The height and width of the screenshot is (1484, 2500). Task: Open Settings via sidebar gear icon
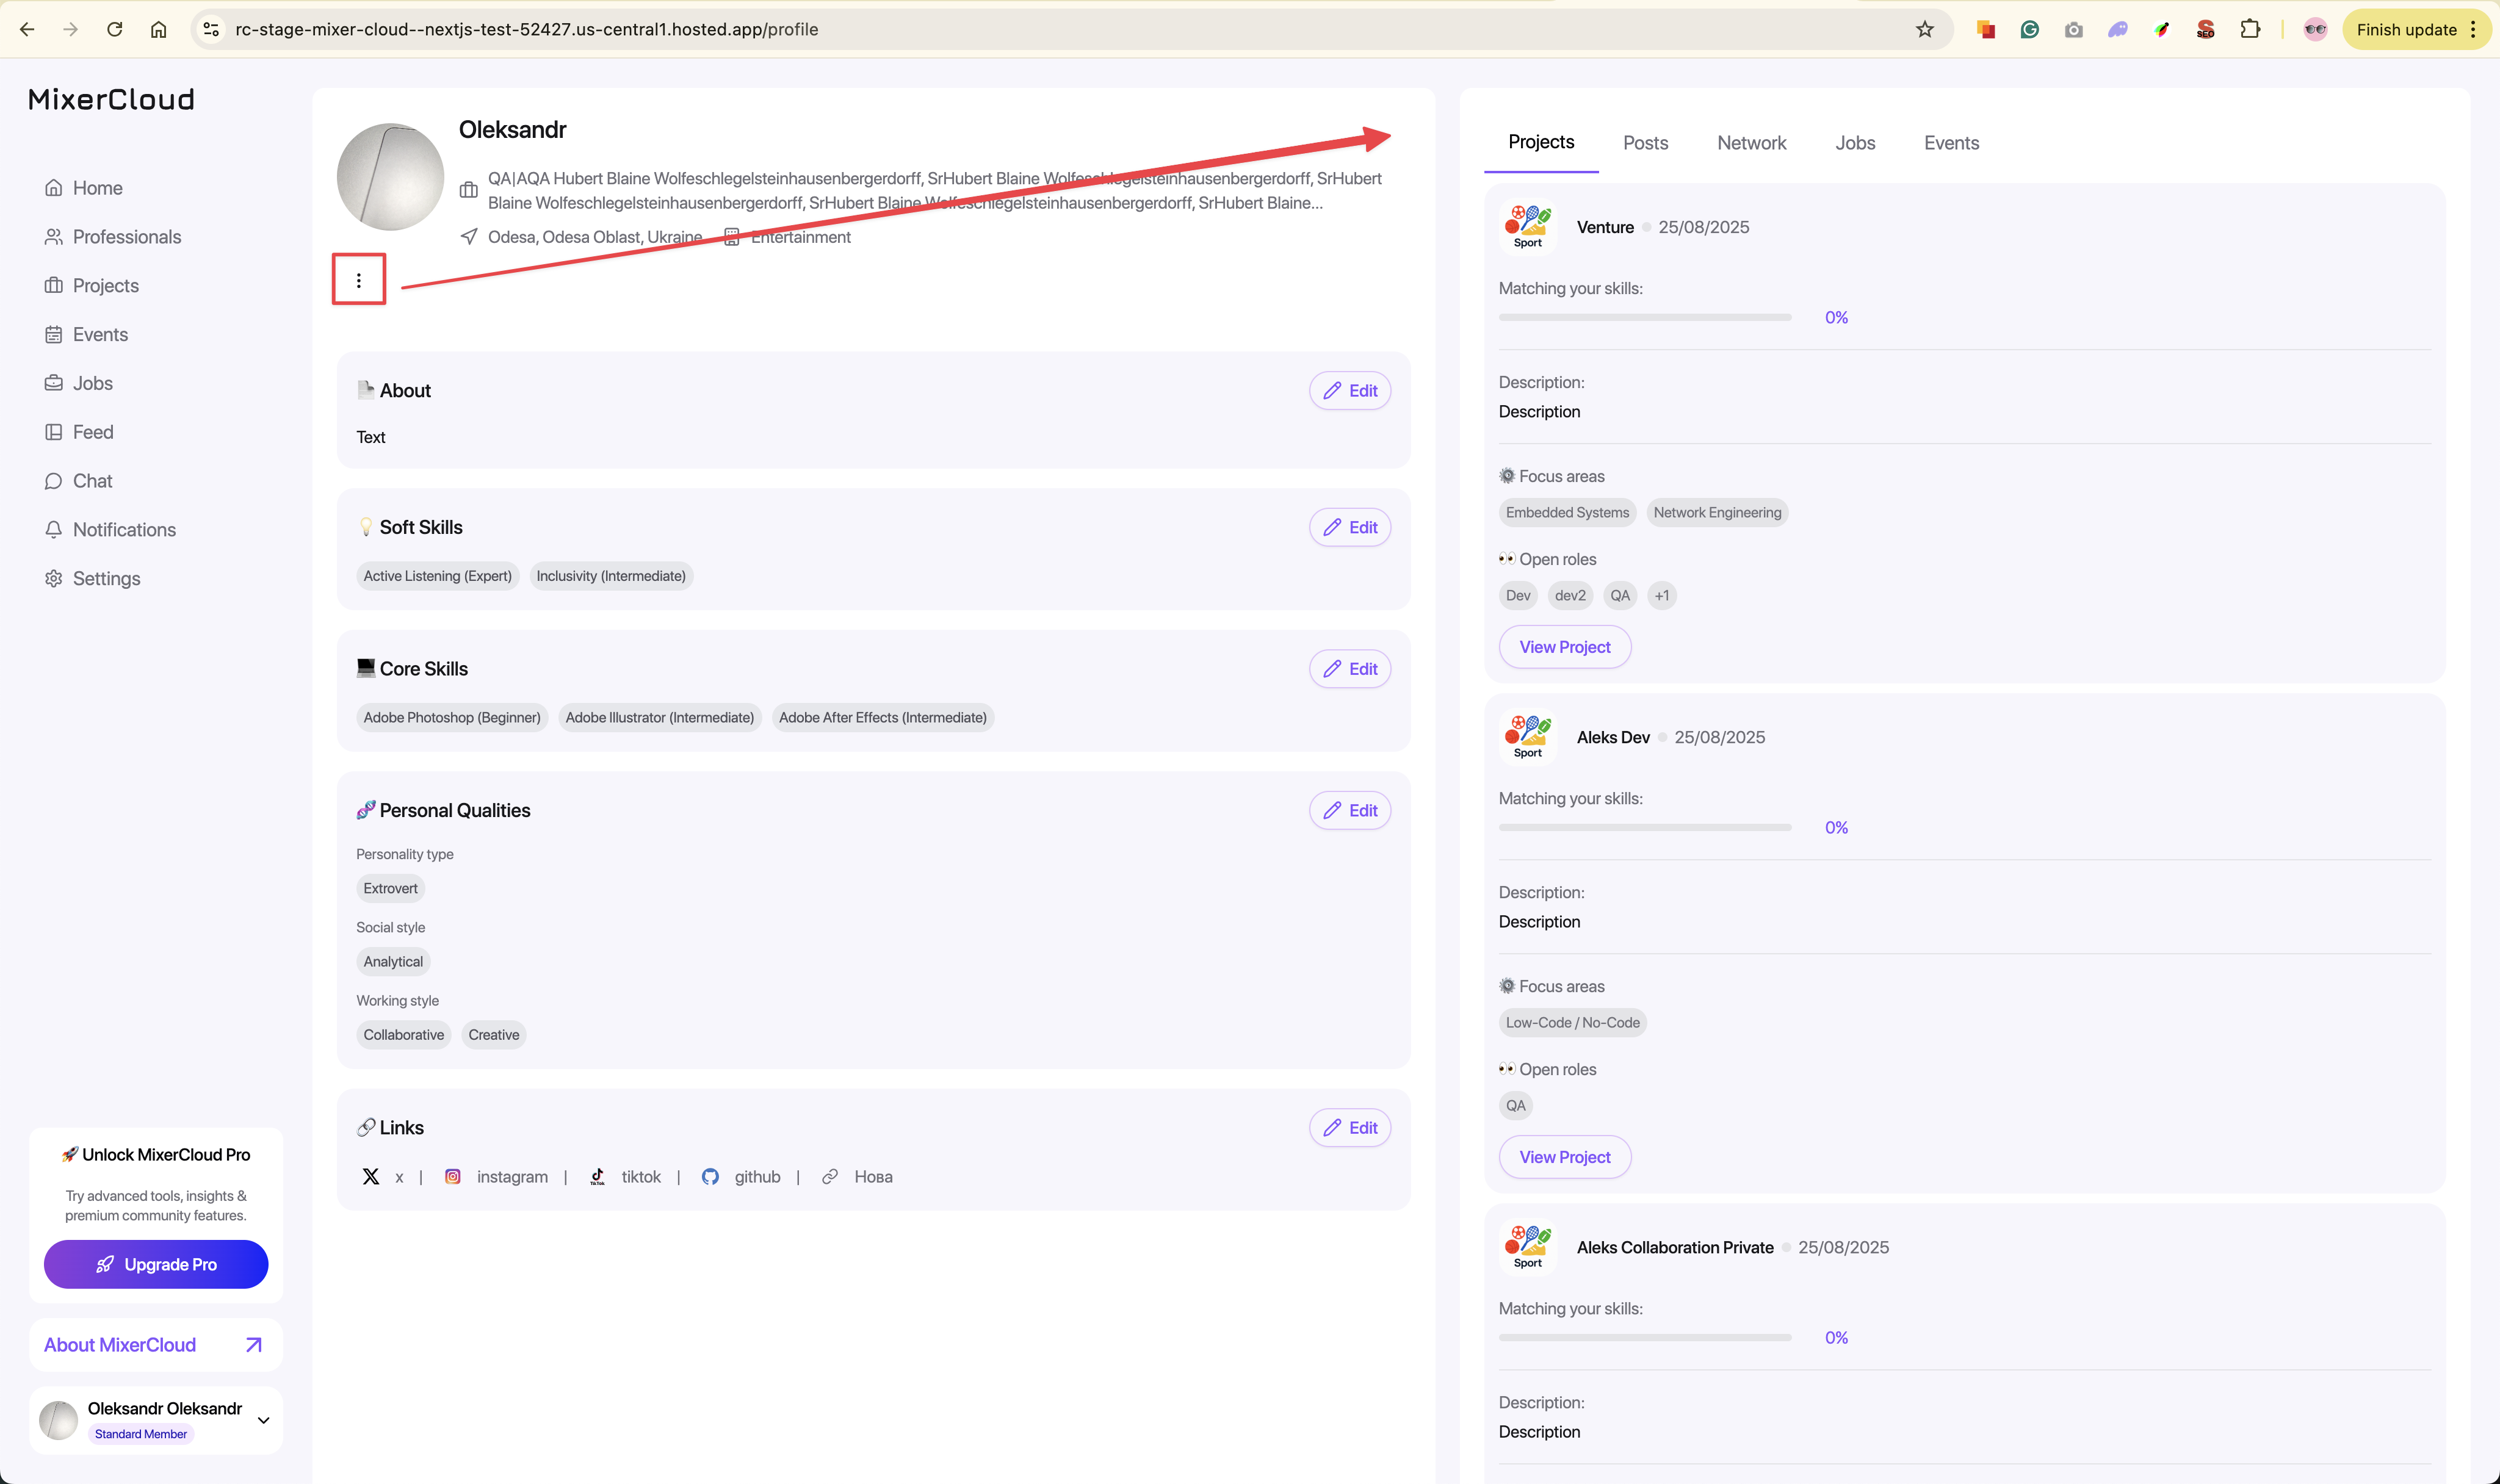point(54,579)
